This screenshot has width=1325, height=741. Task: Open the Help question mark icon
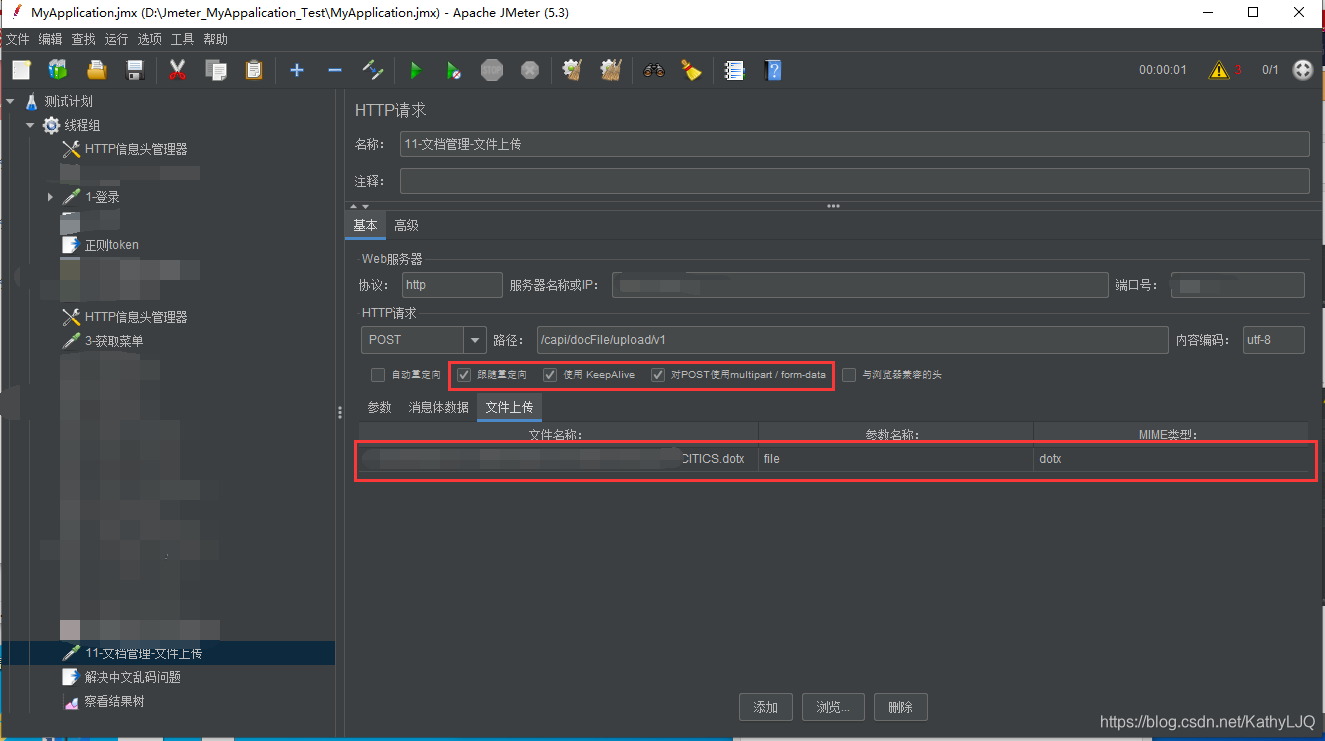coord(773,70)
